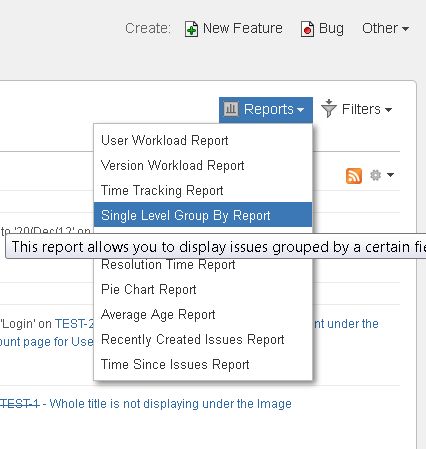Select User Workload Report
This screenshot has width=426, height=449.
(x=203, y=140)
